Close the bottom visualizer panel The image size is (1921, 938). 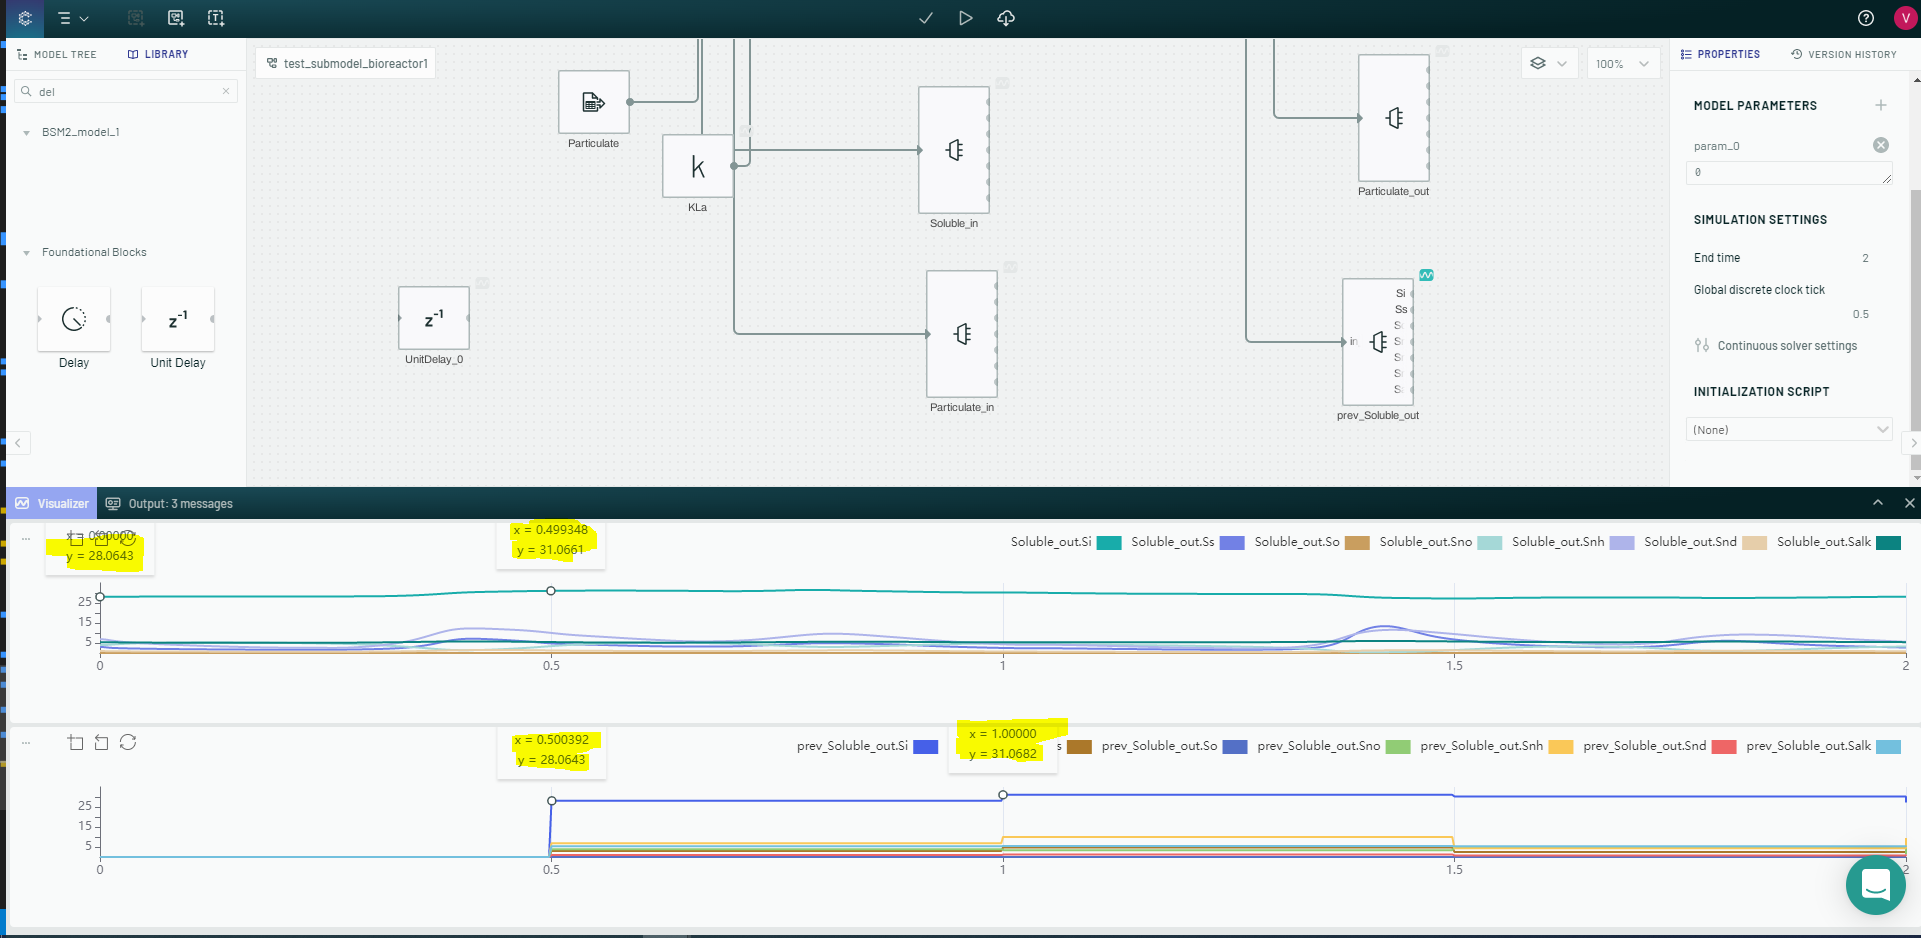[1909, 503]
